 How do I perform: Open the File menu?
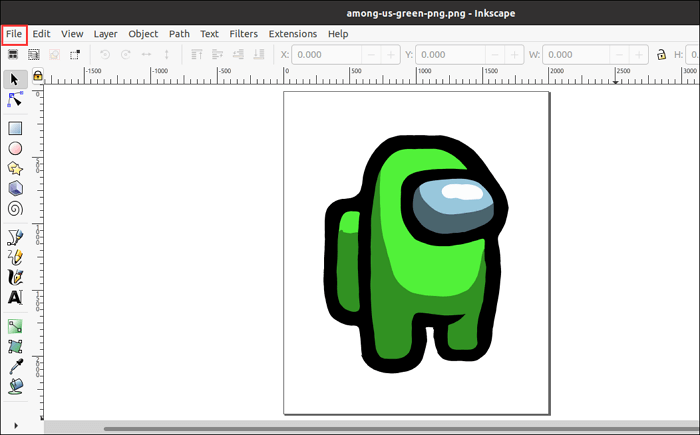[14, 33]
